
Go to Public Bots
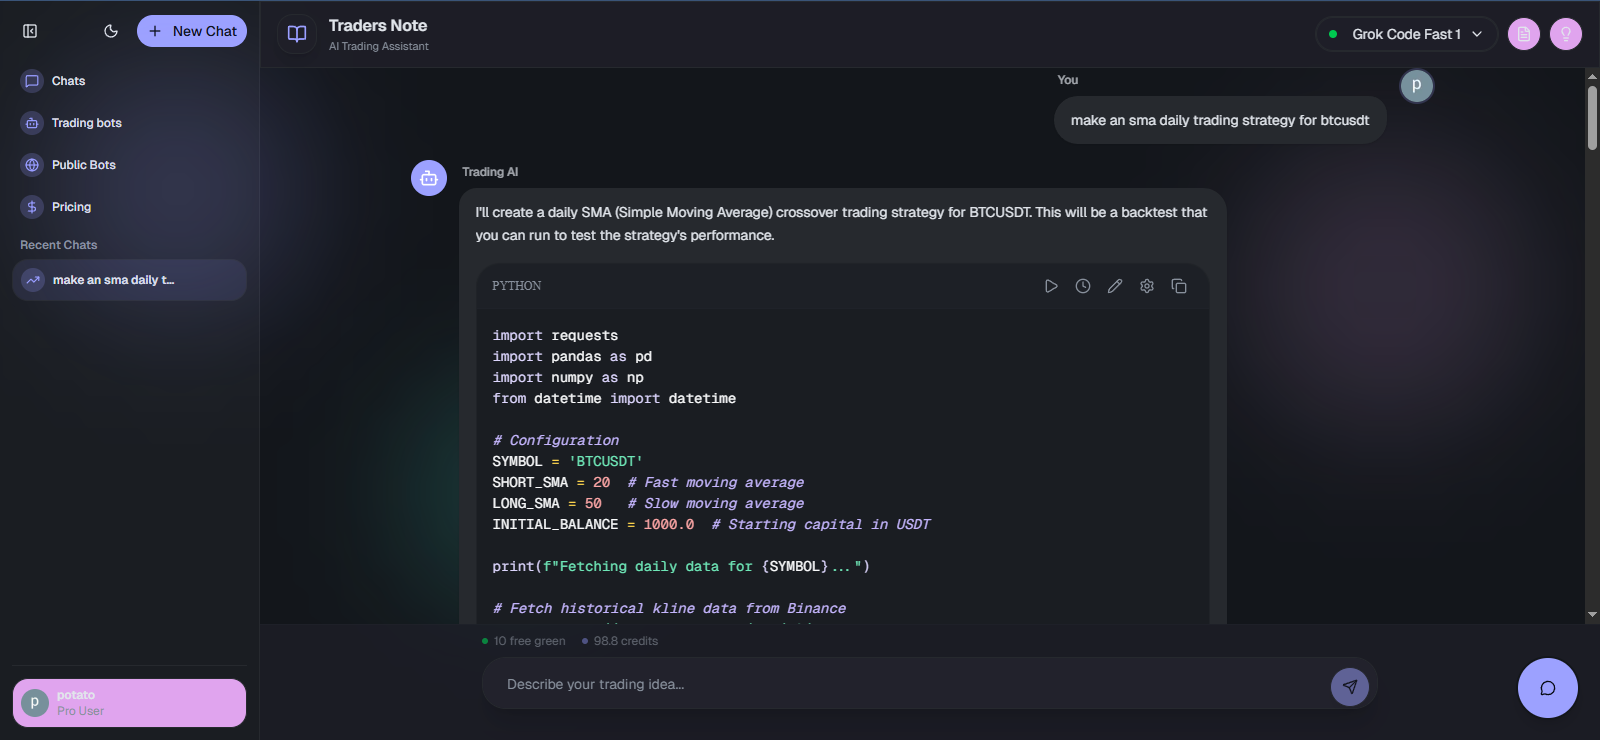tap(129, 165)
